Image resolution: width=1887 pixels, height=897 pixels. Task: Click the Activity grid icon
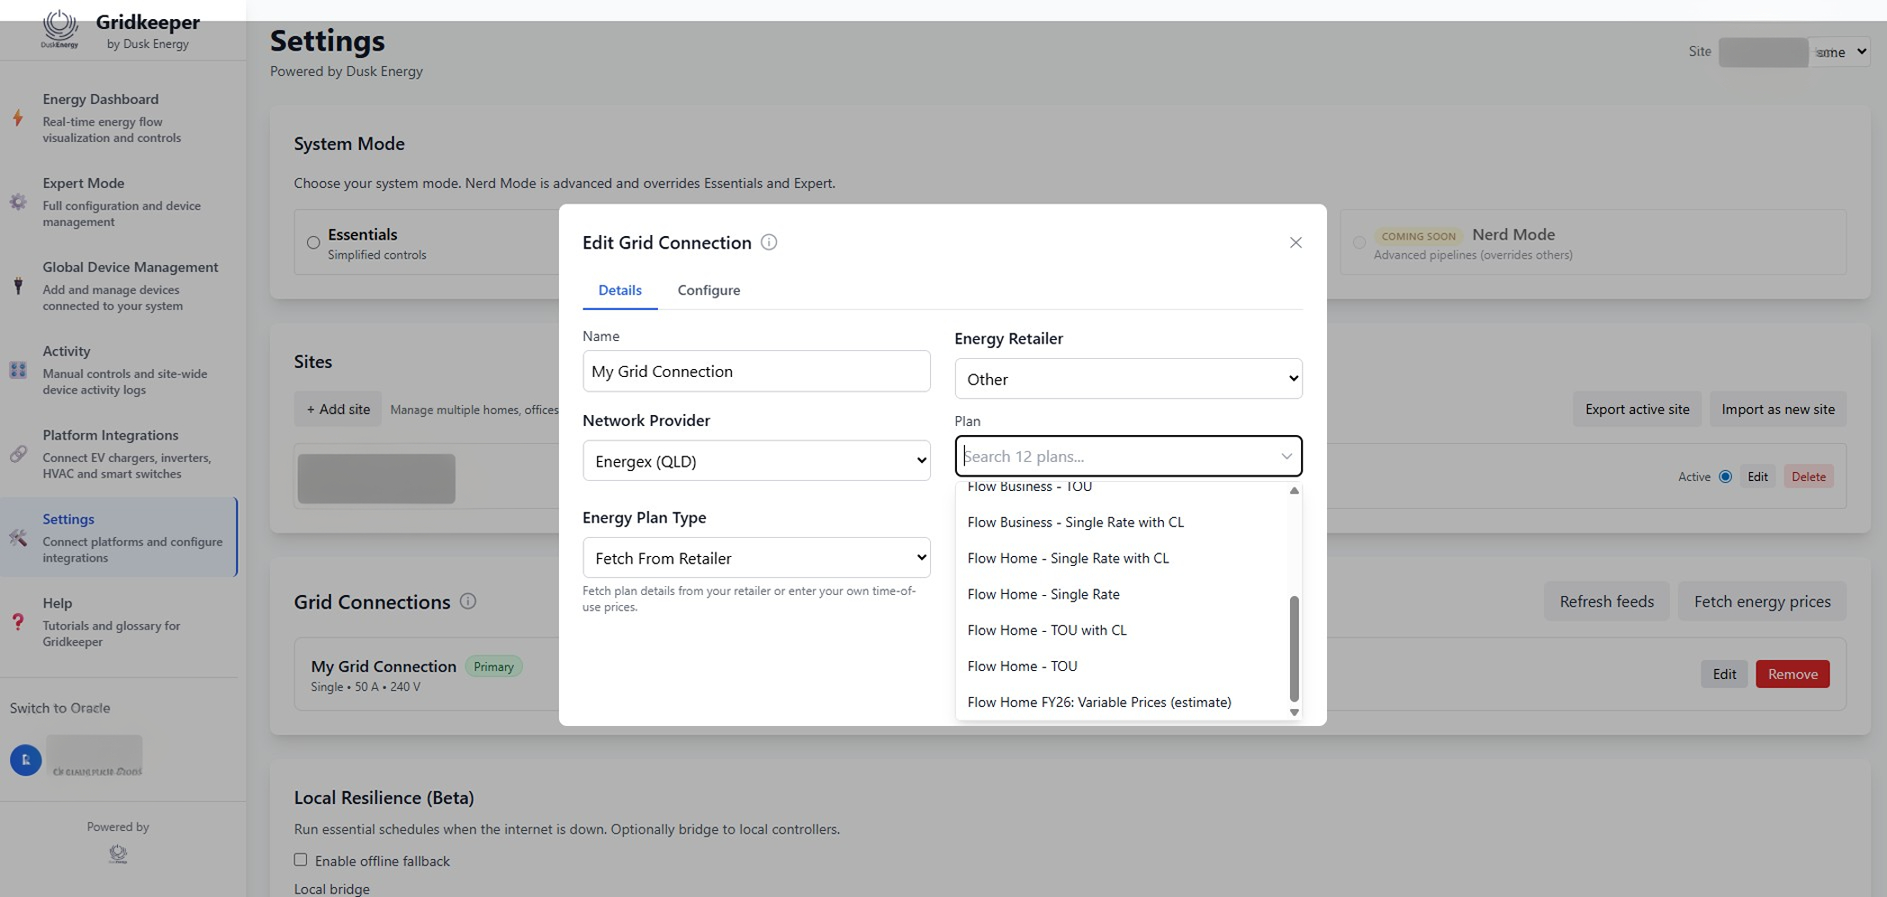pyautogui.click(x=18, y=370)
